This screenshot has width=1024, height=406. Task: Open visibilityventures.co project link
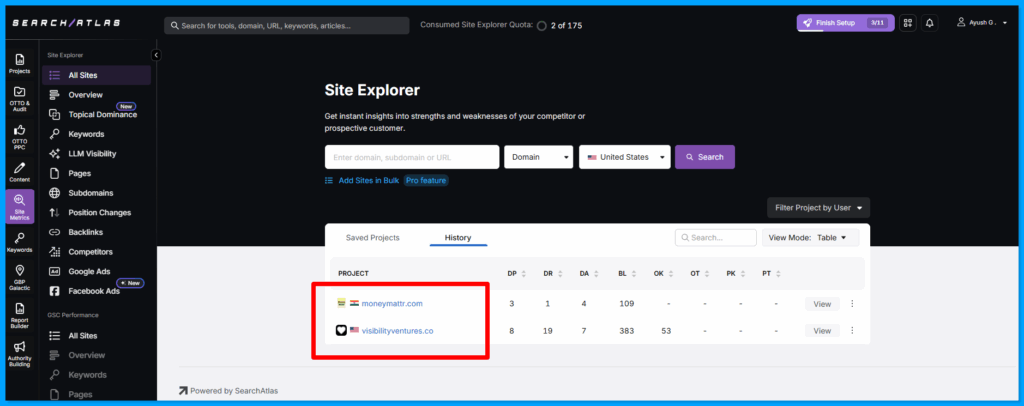[397, 331]
